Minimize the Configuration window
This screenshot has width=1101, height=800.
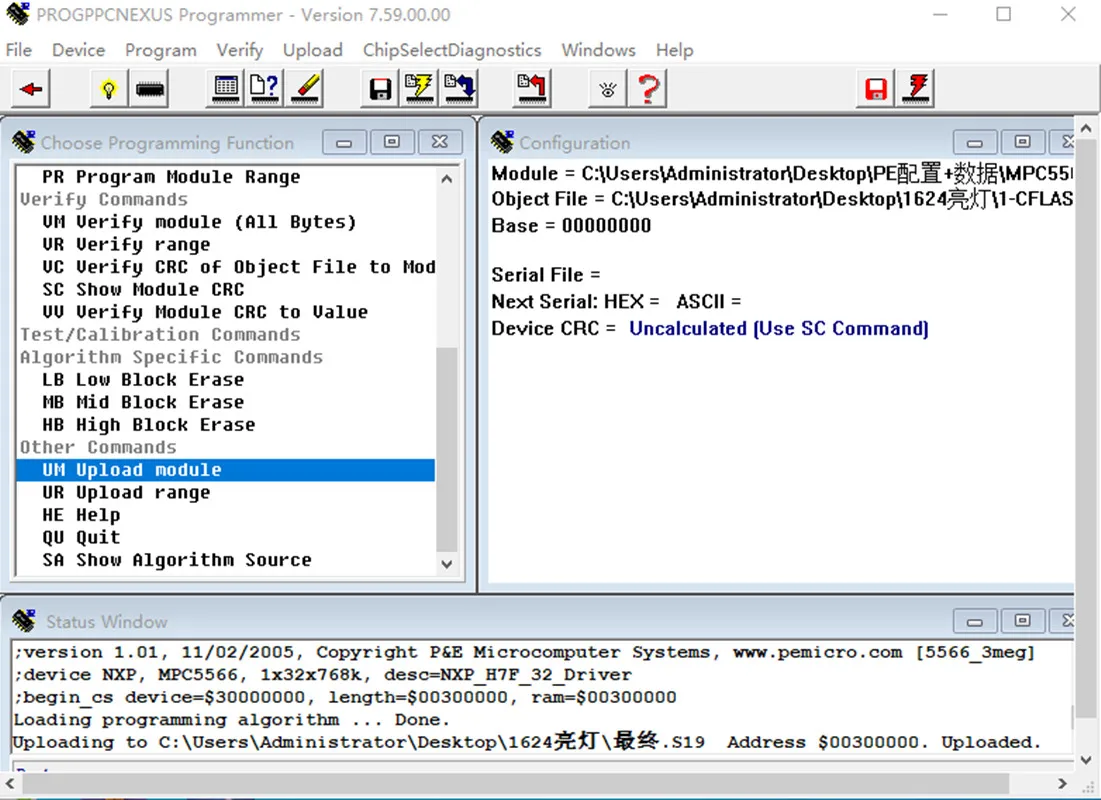(975, 143)
